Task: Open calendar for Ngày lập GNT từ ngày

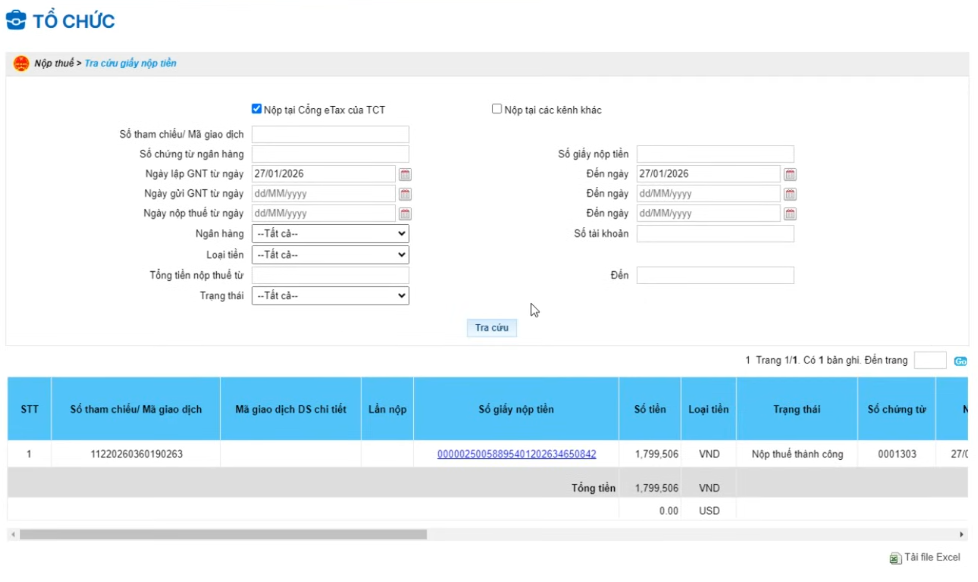Action: click(405, 174)
